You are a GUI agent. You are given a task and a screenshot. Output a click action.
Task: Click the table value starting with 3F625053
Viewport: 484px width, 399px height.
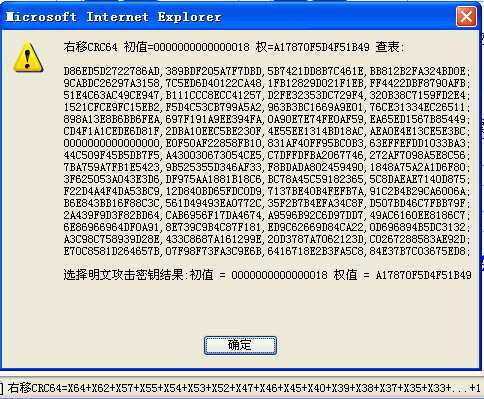111,179
